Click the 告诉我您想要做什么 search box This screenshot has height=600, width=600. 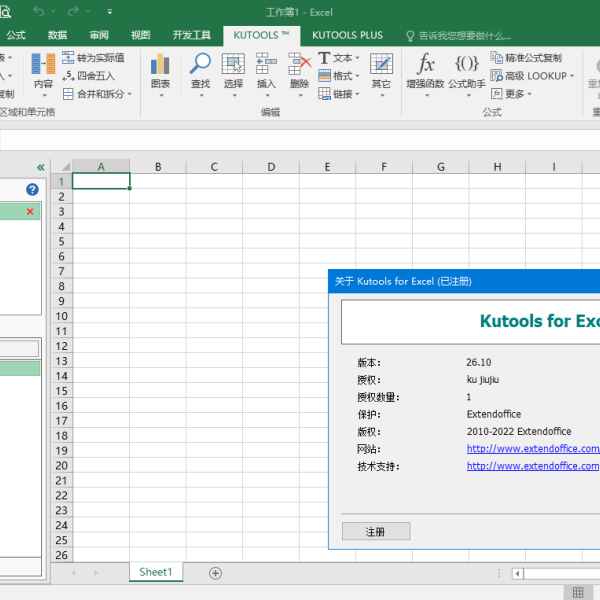tap(458, 36)
